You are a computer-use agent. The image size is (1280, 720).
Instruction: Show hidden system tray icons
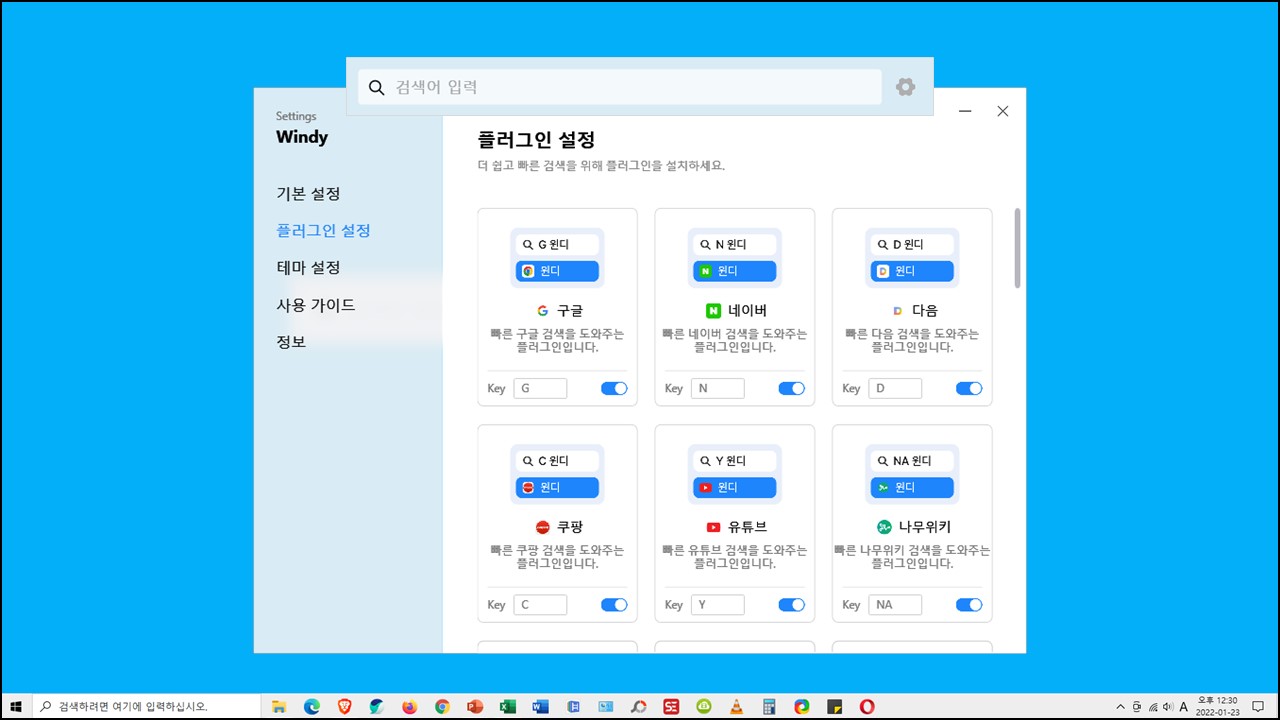tap(1120, 706)
